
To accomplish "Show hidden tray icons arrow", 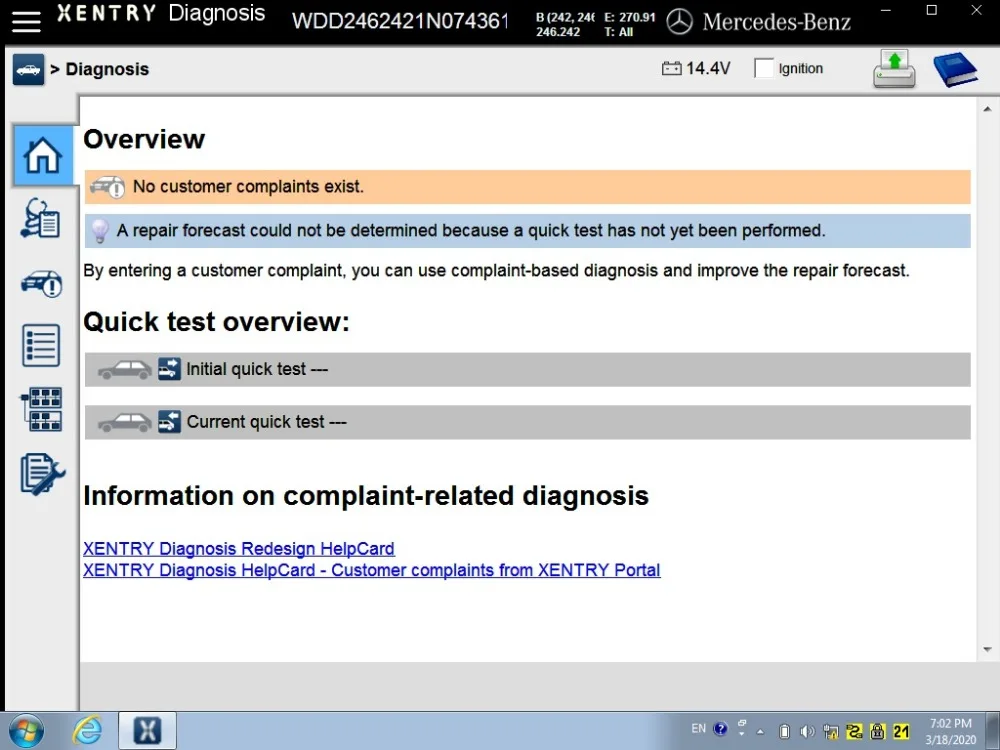I will pos(760,732).
